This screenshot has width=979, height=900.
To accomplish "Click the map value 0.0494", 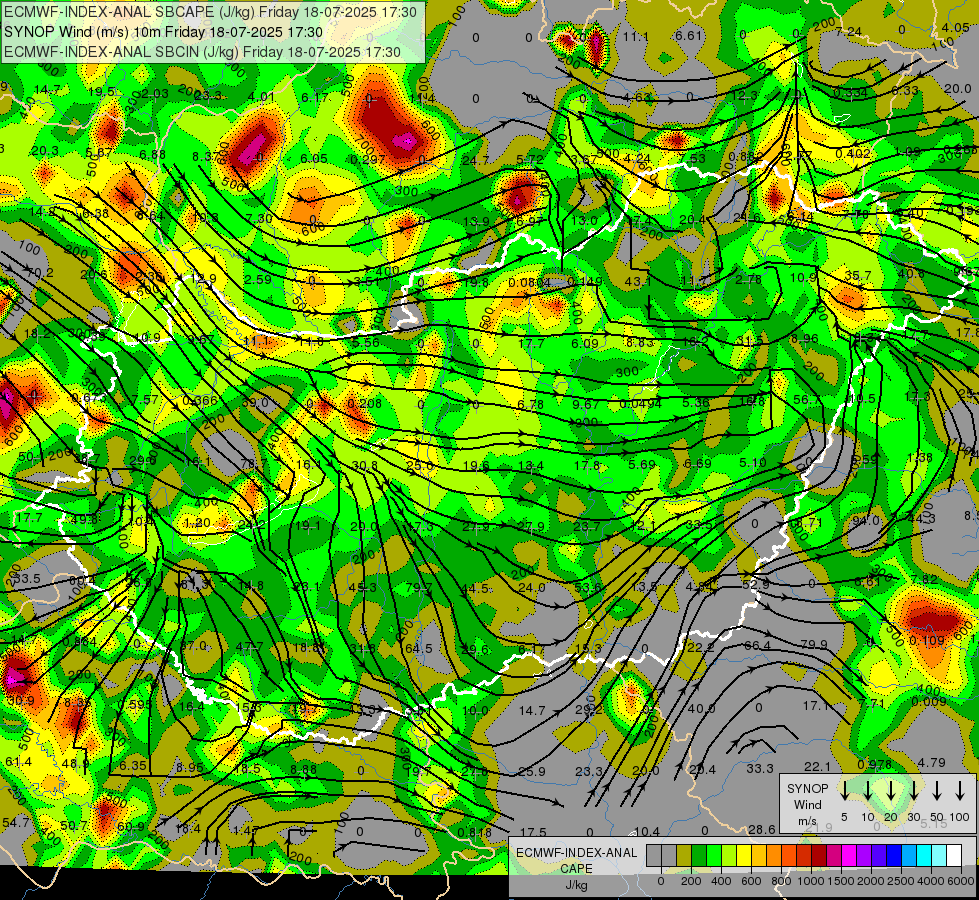I will tap(640, 404).
